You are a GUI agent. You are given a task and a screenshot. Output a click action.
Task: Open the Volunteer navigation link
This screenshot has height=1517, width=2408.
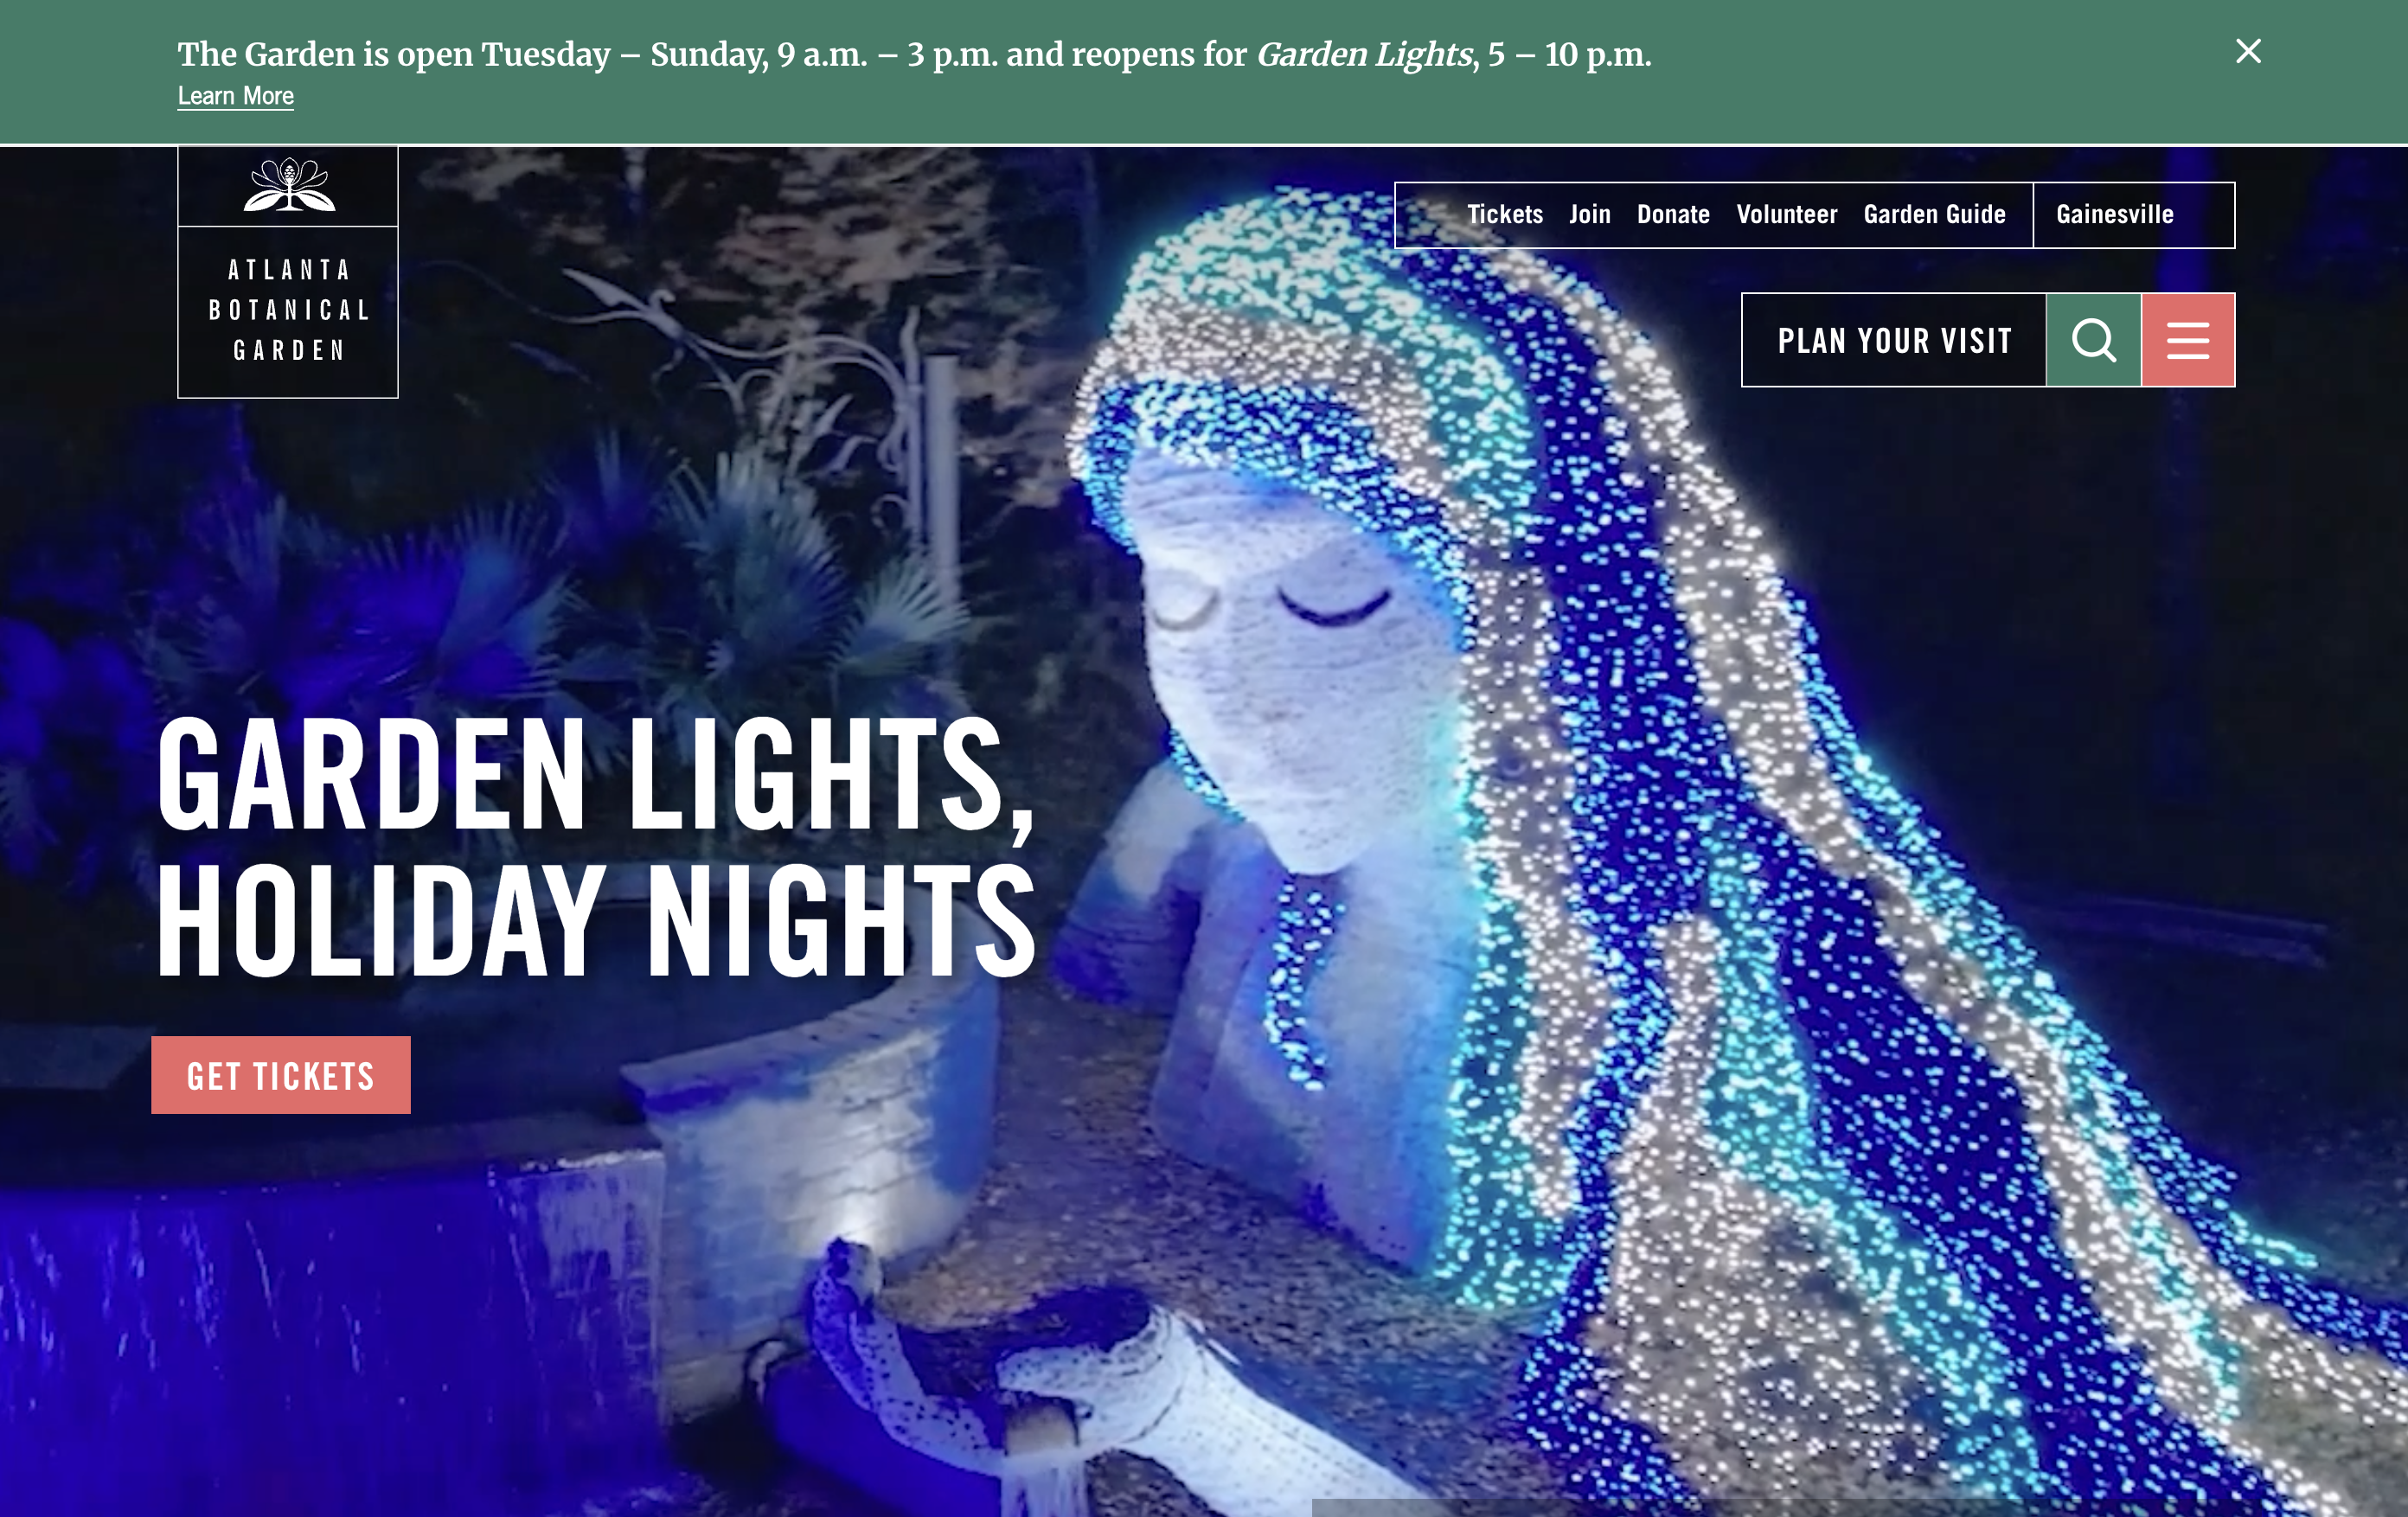coord(1787,214)
